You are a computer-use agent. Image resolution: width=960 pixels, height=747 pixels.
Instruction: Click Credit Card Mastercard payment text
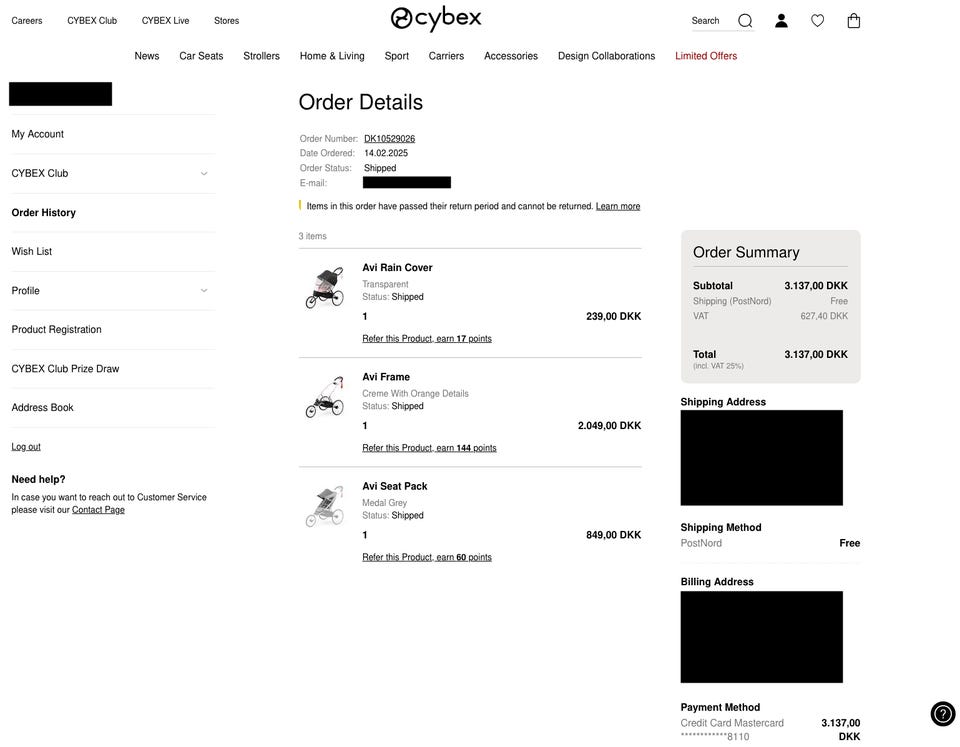click(732, 723)
